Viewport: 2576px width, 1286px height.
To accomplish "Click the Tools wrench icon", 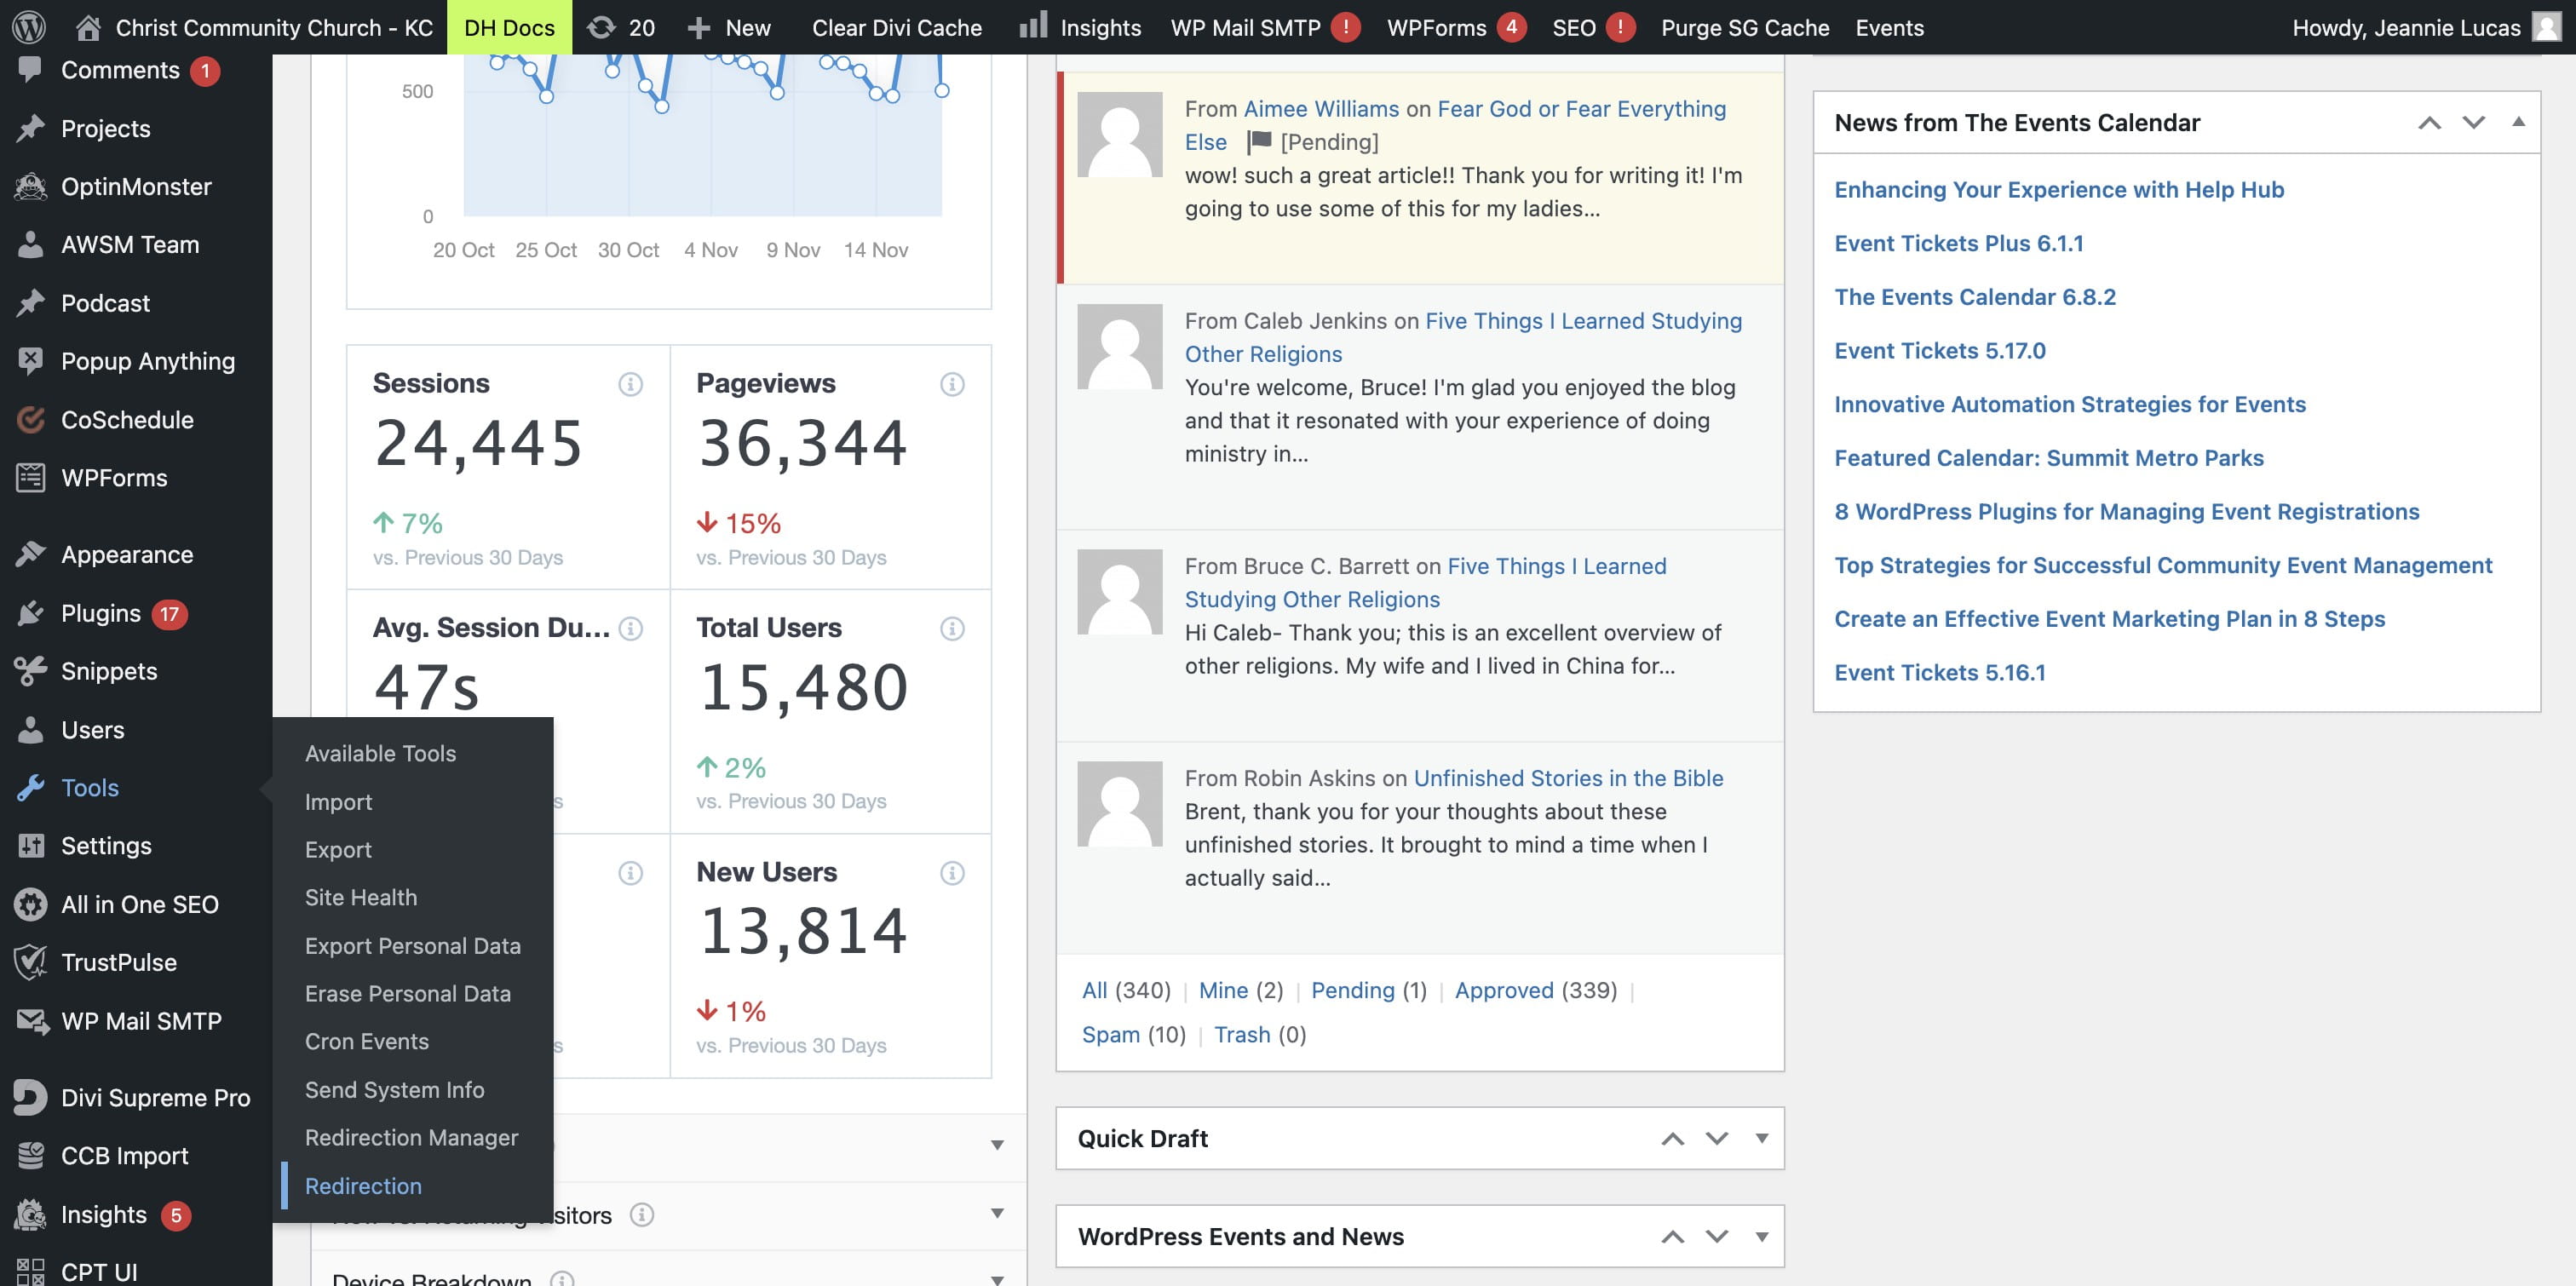I will coord(30,788).
